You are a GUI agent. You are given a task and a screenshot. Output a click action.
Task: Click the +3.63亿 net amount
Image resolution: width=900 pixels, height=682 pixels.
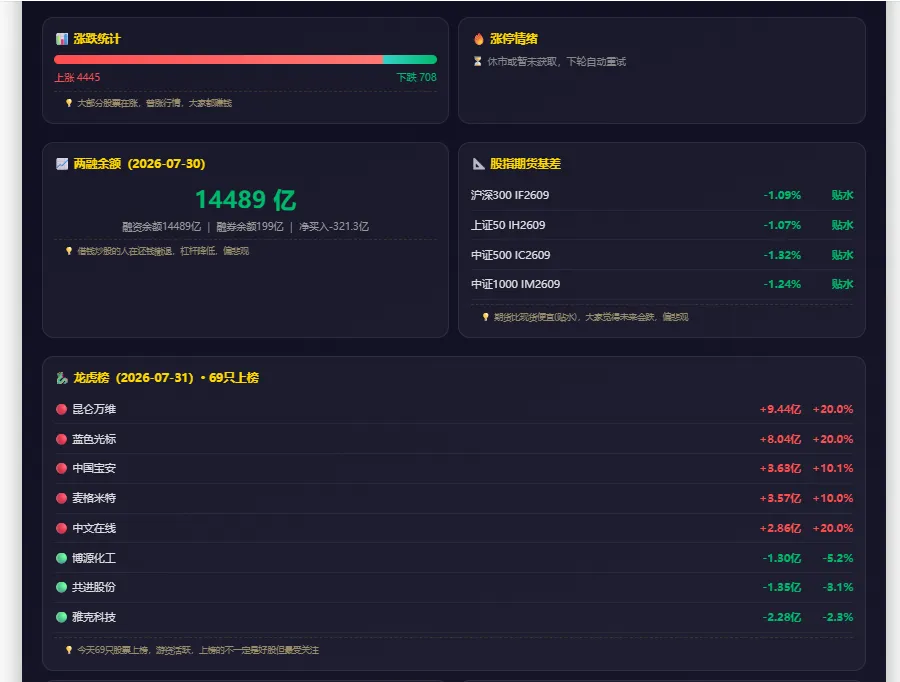[780, 468]
